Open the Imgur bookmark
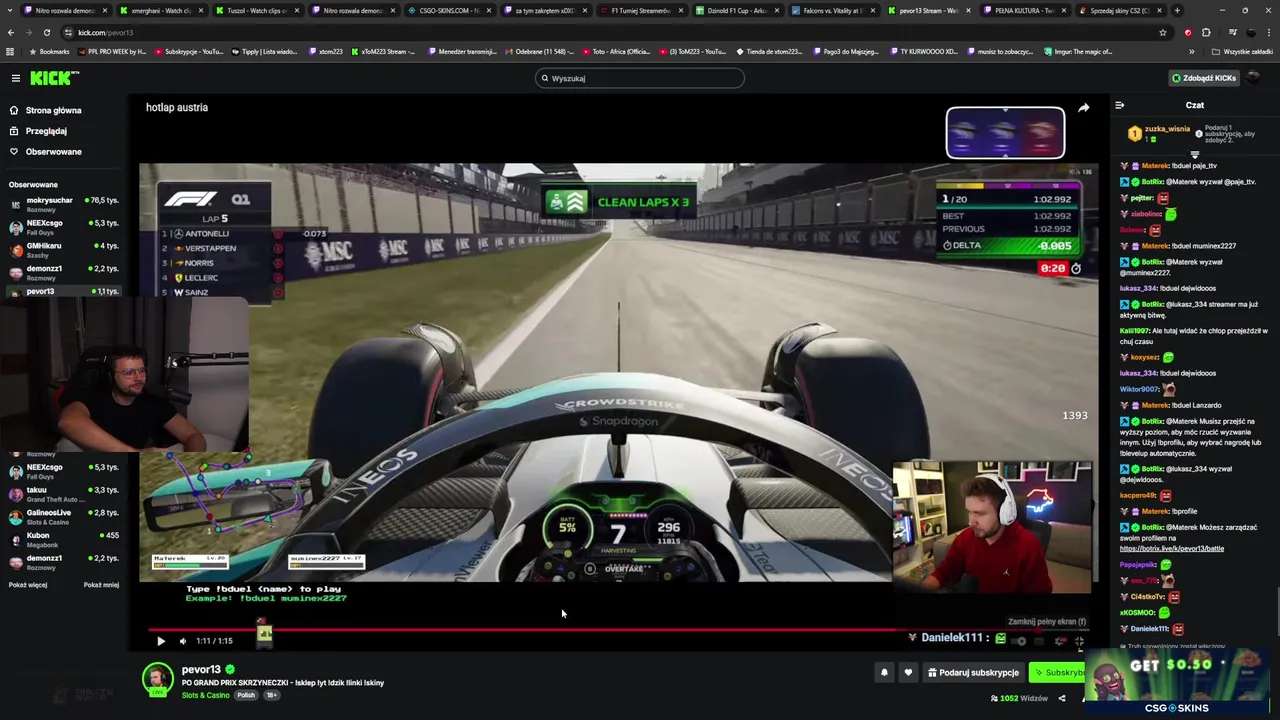Viewport: 1280px width, 720px height. pos(1078,51)
